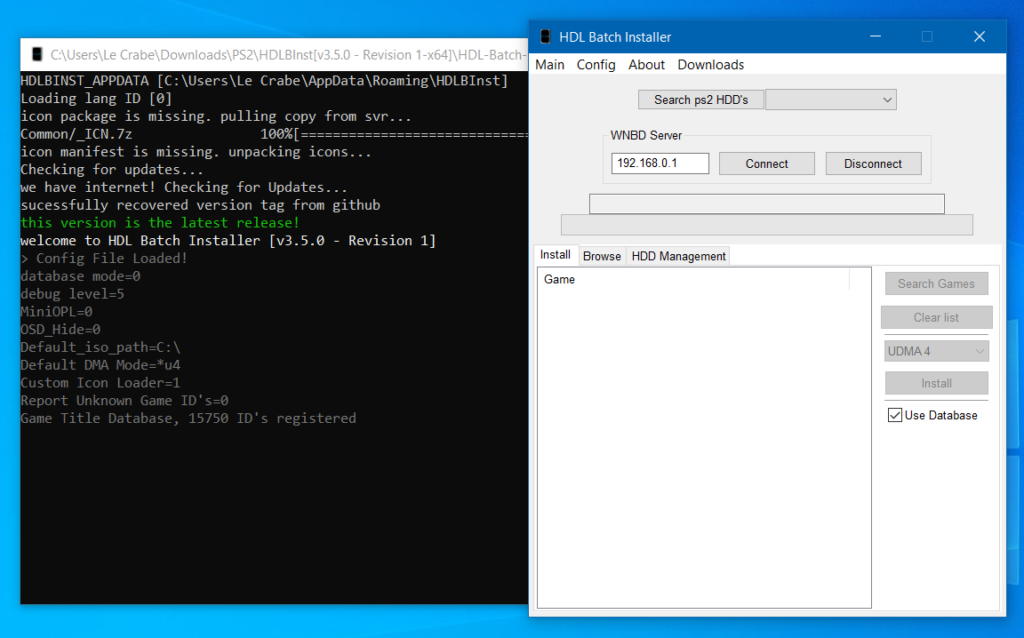1024x638 pixels.
Task: Open the Config menu
Action: point(596,65)
